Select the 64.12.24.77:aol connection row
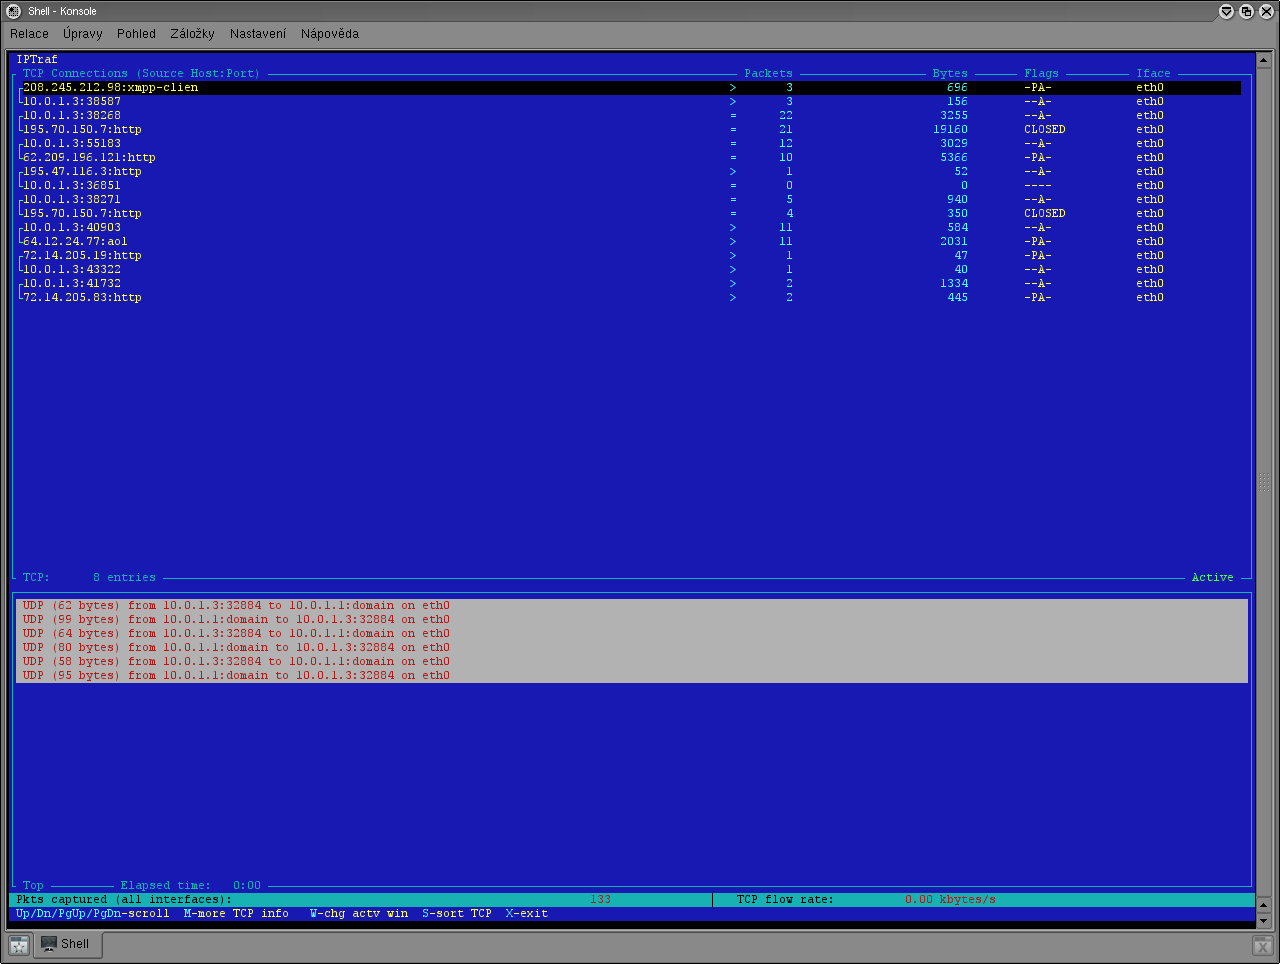Viewport: 1280px width, 964px height. pos(75,242)
